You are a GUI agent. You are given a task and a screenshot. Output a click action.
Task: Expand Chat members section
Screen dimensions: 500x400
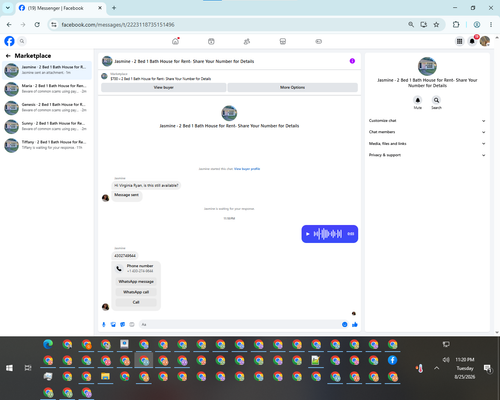(427, 132)
